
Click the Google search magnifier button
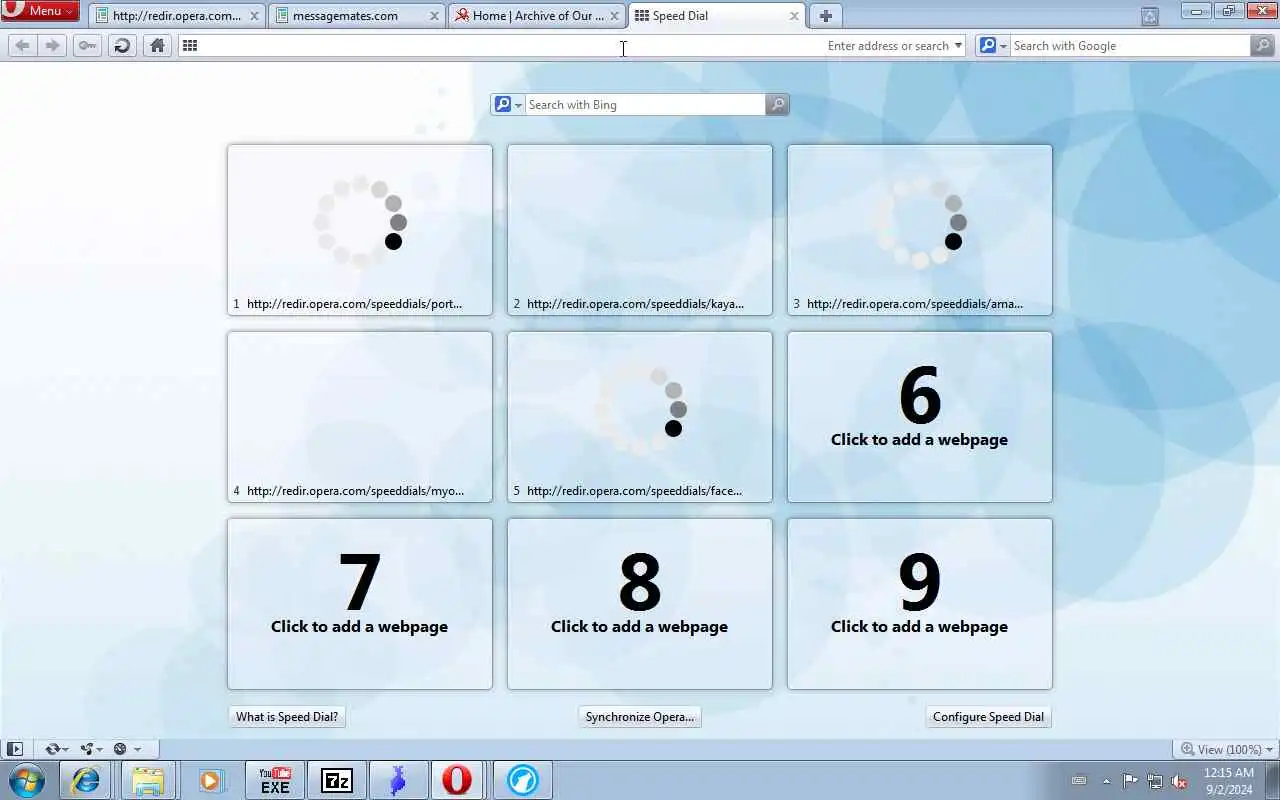[x=1263, y=46]
